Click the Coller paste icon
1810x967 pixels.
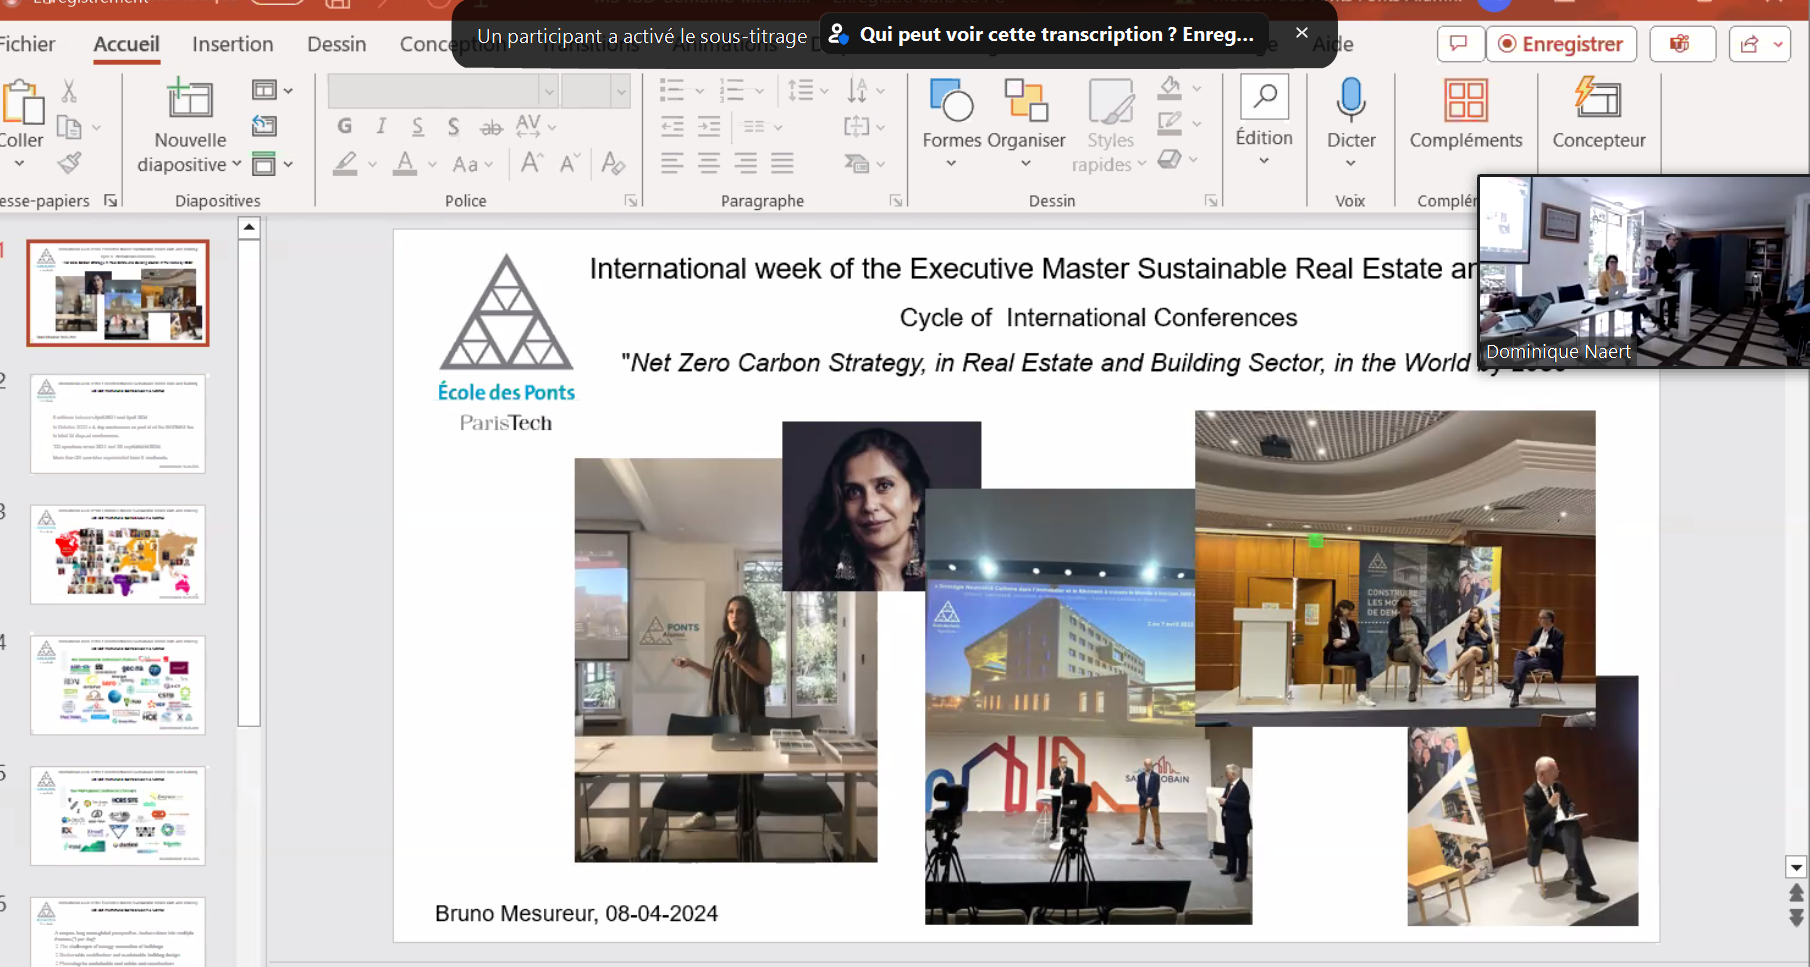(22, 102)
